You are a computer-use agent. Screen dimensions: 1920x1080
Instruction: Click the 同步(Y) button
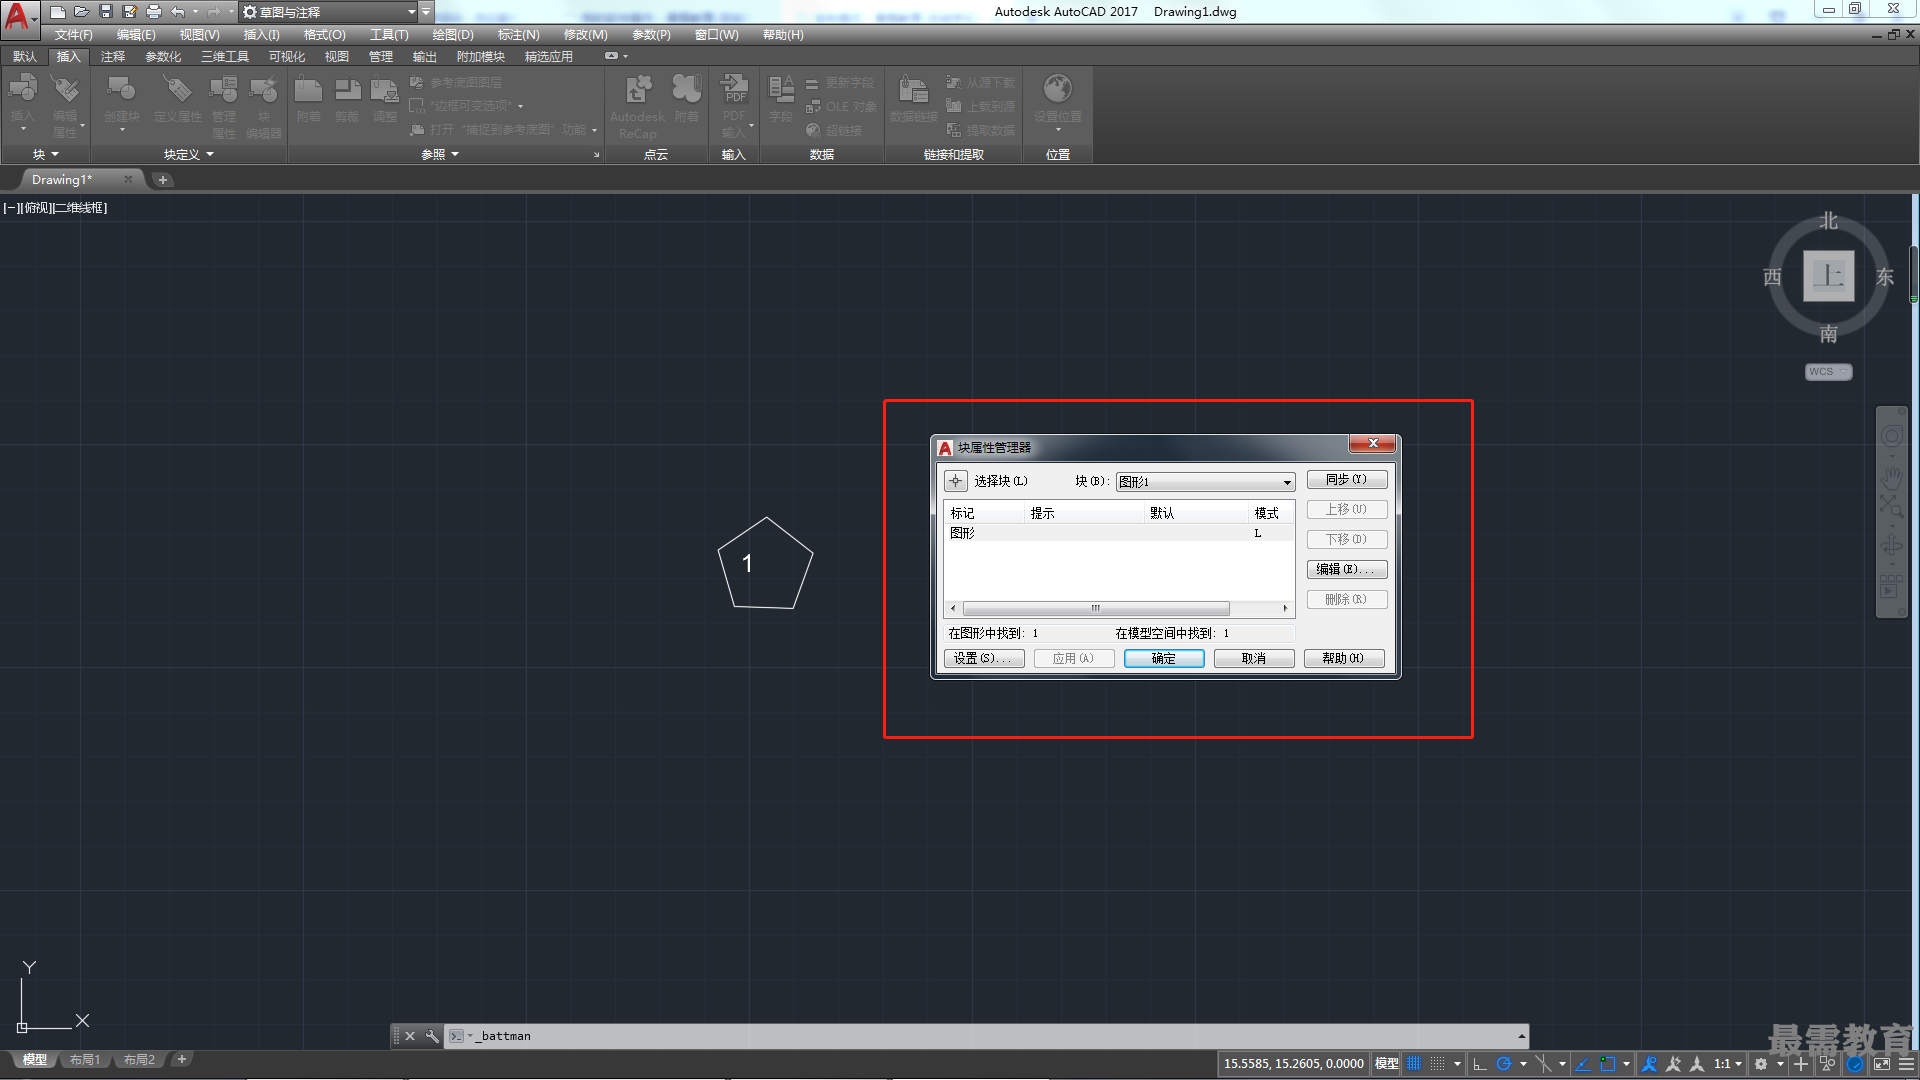(x=1346, y=480)
